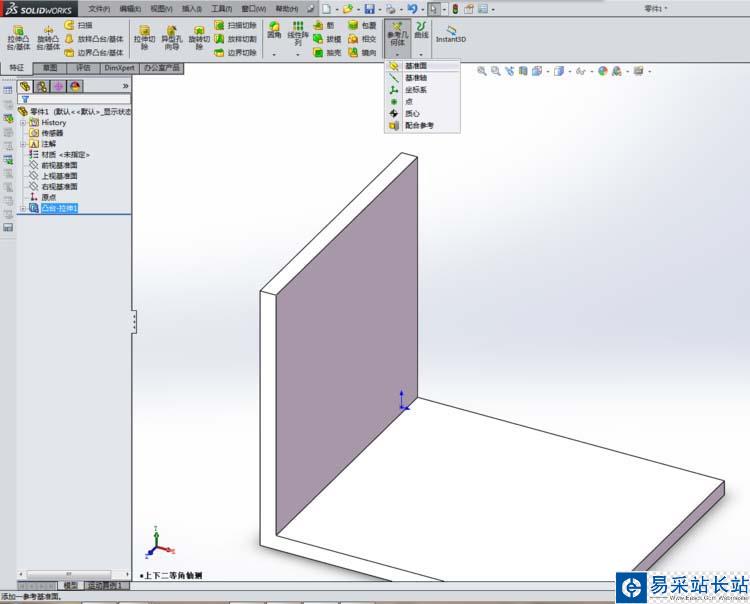Open the 圆角 fillet dropdown arrow

click(274, 55)
